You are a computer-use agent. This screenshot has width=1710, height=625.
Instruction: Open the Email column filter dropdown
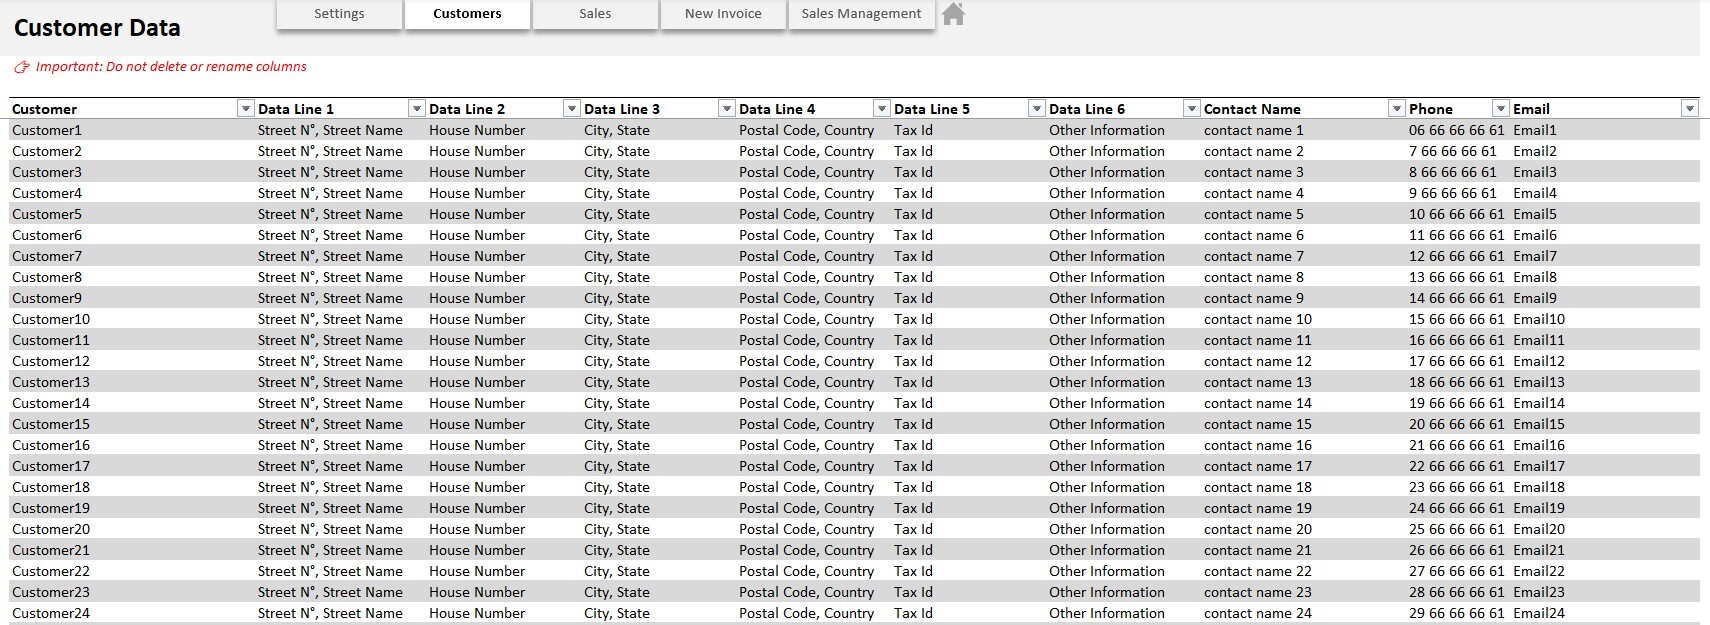(1690, 108)
